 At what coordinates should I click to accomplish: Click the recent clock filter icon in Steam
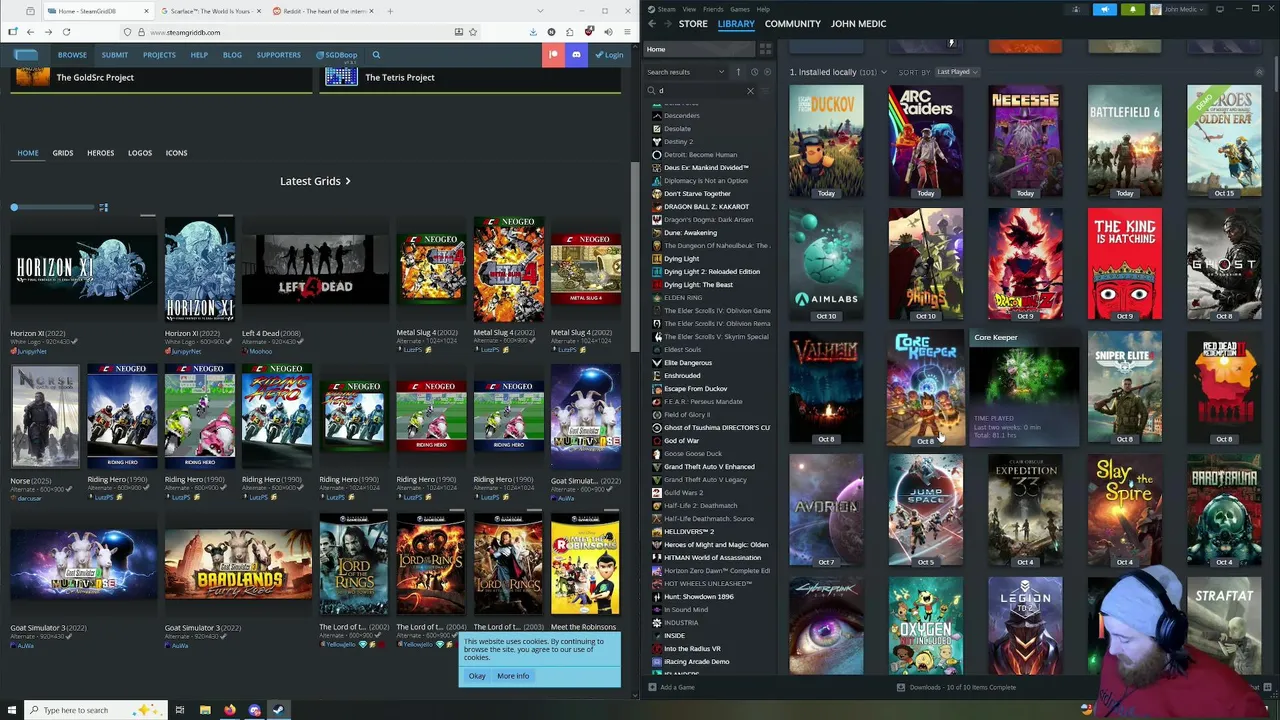pyautogui.click(x=754, y=72)
